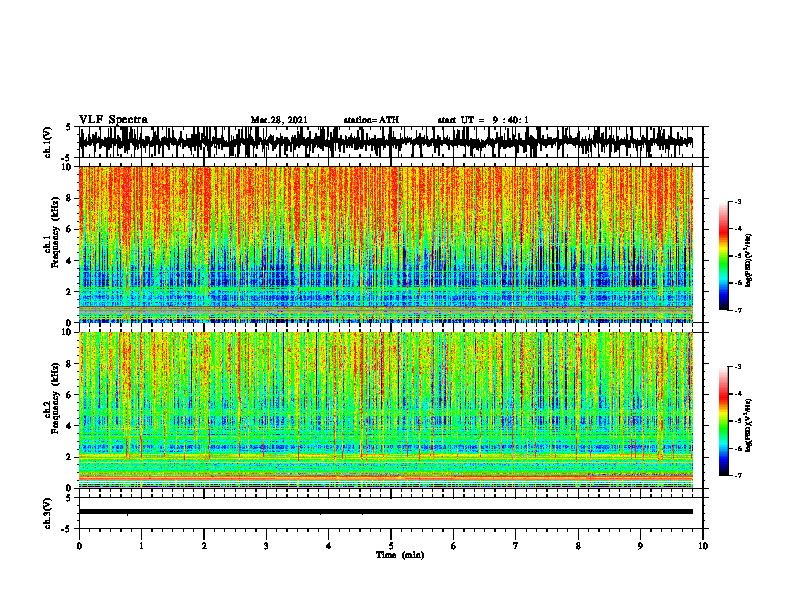
Task: Click the "VLF Spectra" title text
Action: click(113, 120)
